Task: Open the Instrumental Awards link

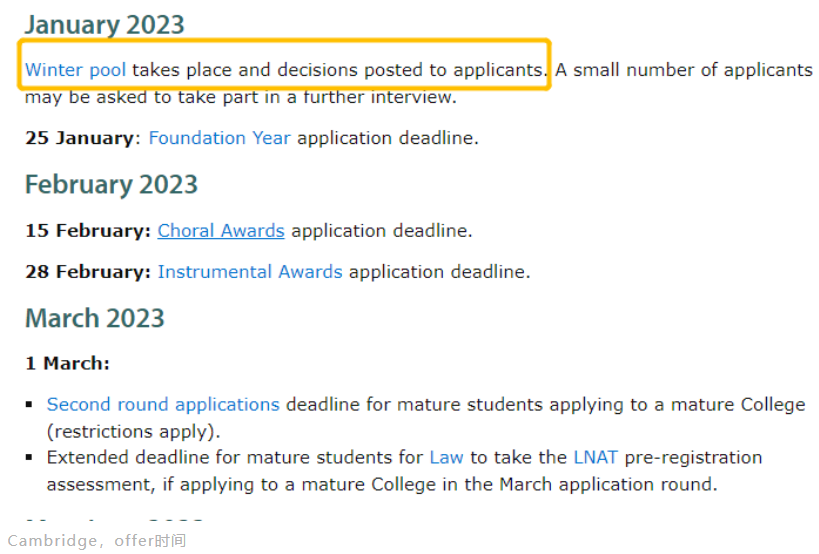Action: tap(250, 272)
